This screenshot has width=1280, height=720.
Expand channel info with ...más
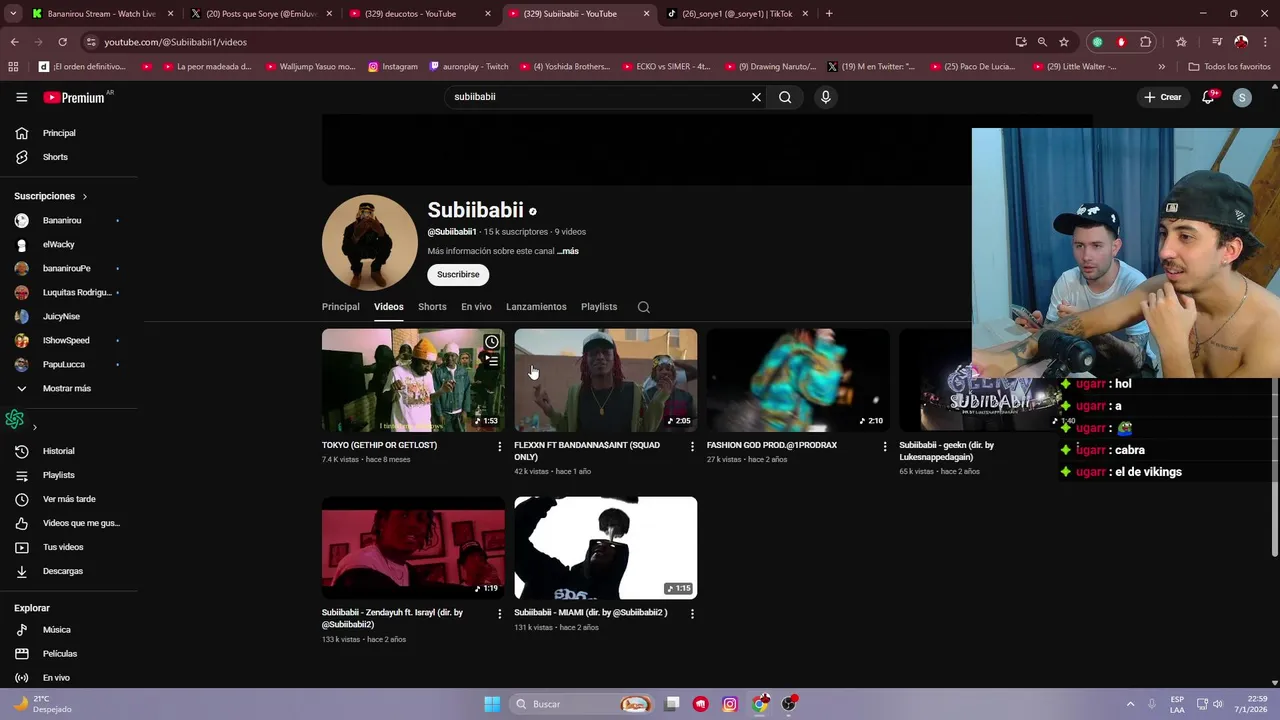568,251
